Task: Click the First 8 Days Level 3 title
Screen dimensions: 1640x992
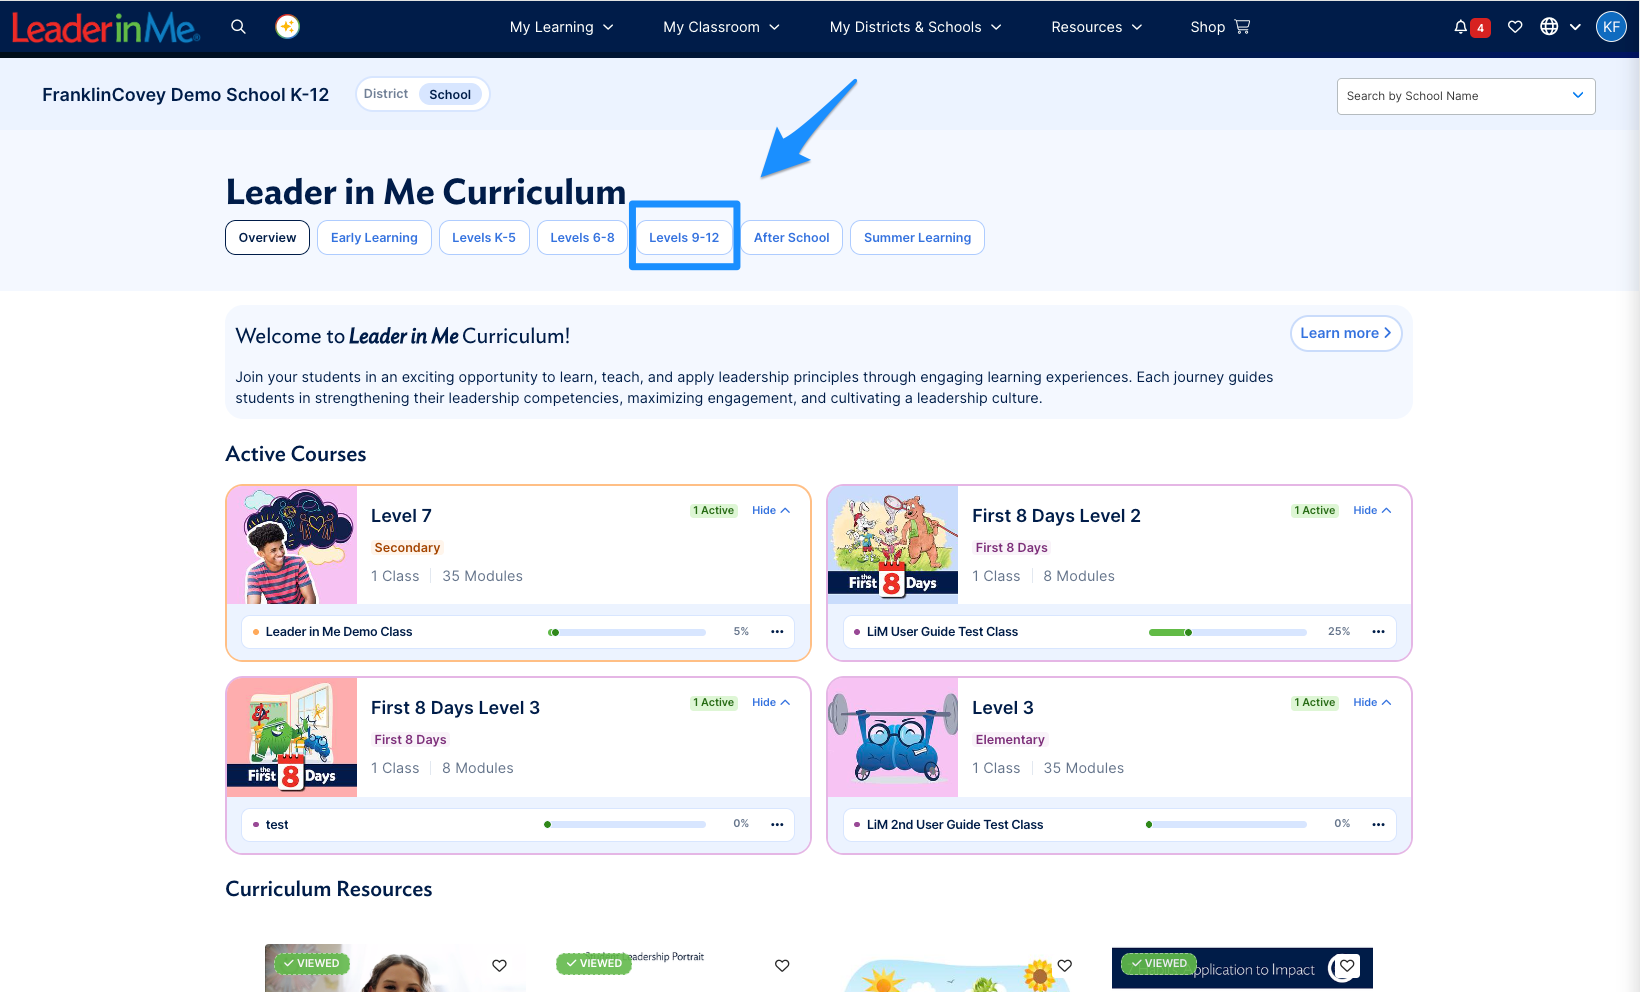Action: 455,708
